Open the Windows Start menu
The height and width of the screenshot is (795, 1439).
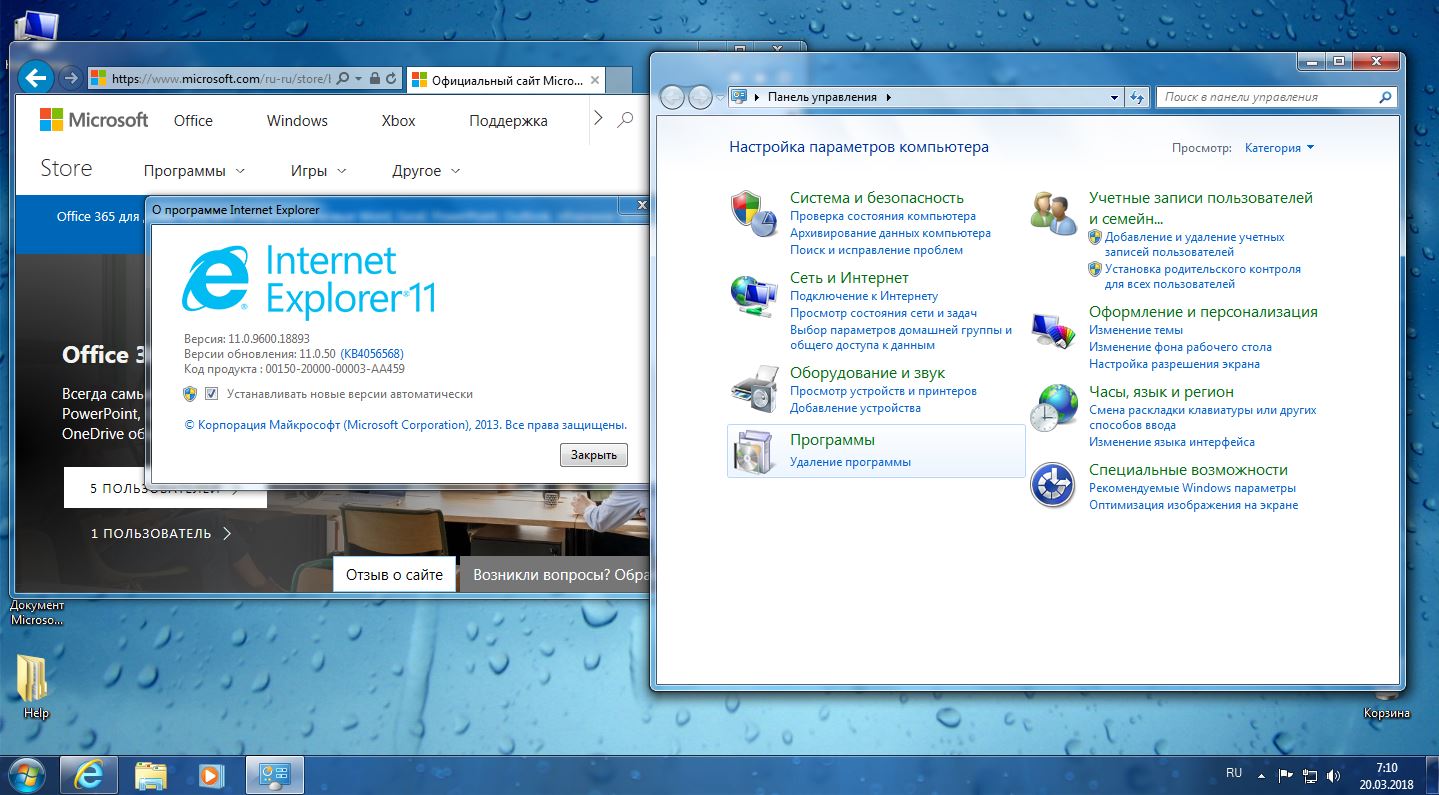click(x=26, y=774)
